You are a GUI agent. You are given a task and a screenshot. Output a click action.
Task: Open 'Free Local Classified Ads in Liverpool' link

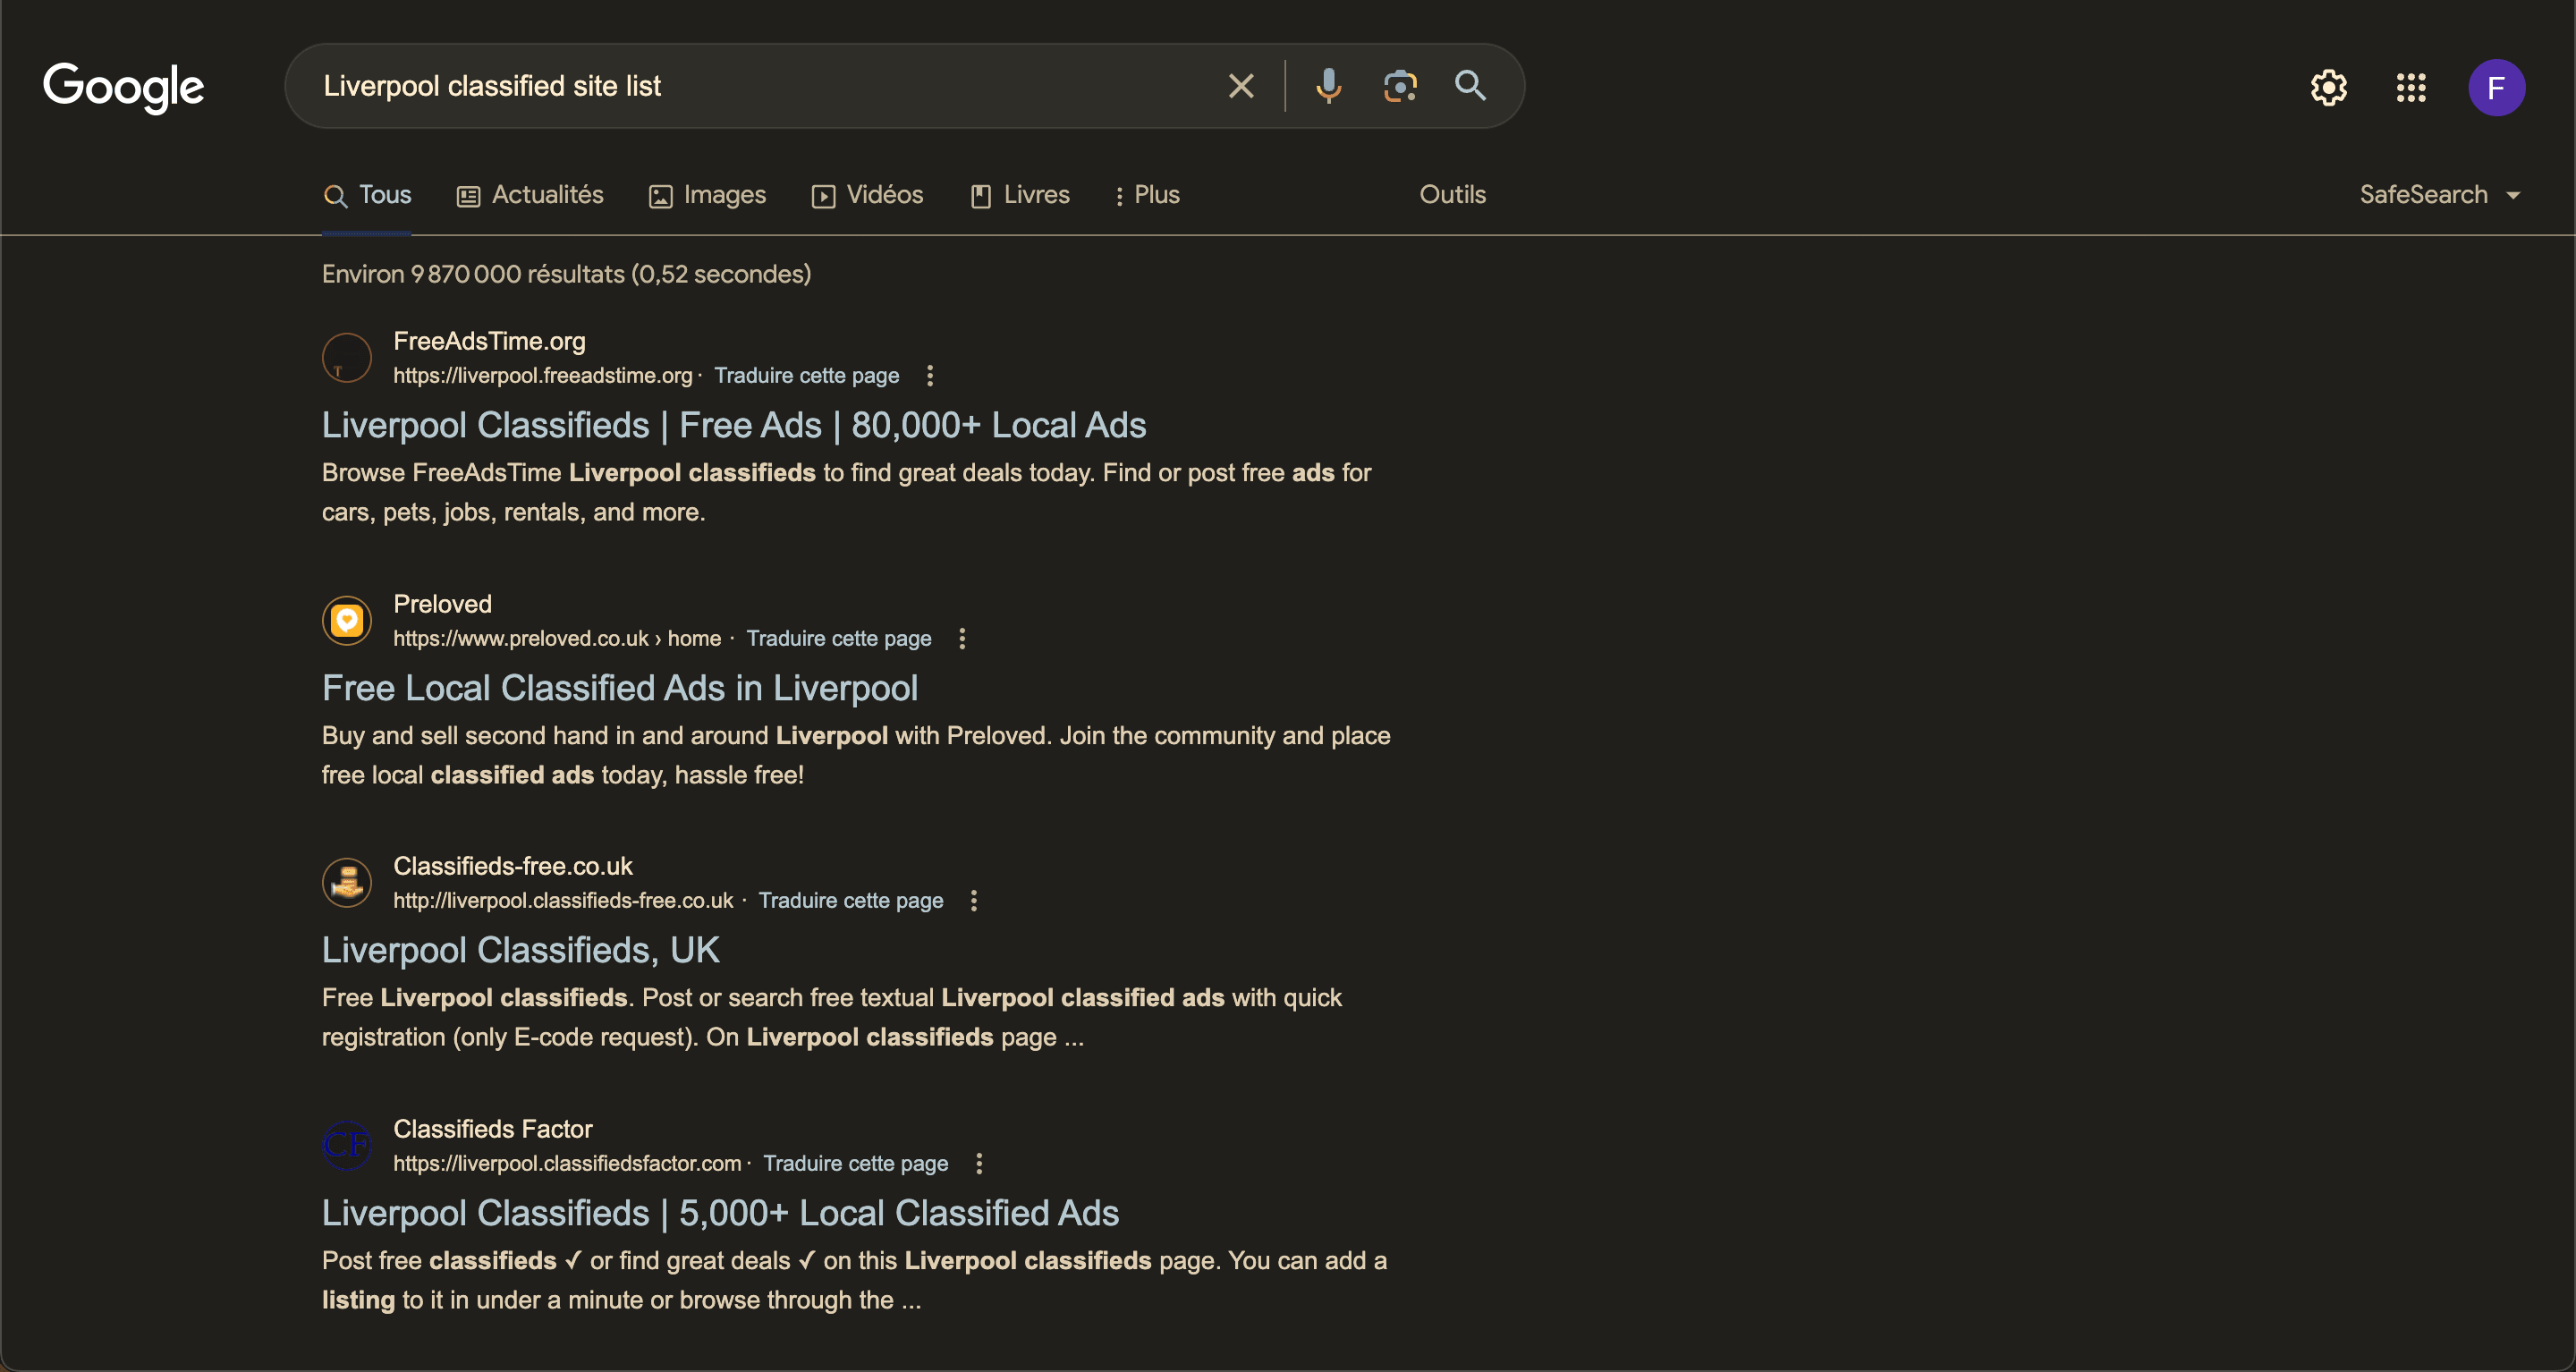tap(620, 688)
